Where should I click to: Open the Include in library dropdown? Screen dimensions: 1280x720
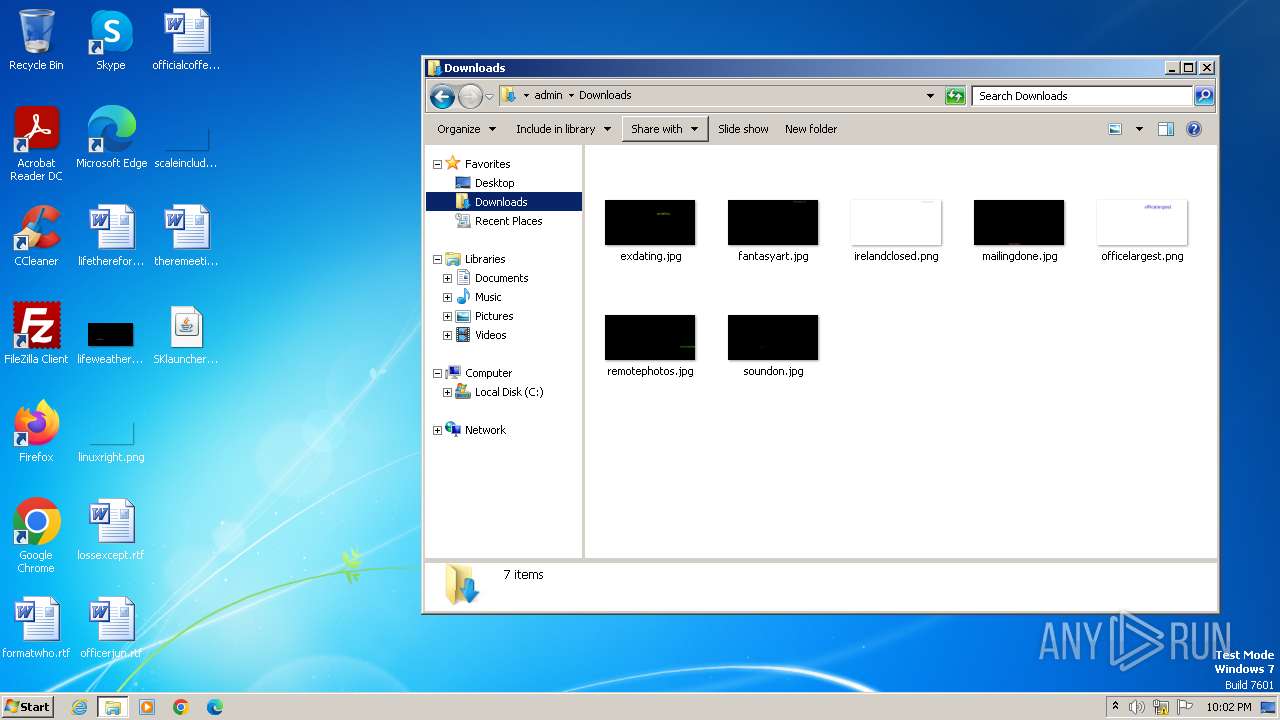tap(563, 129)
